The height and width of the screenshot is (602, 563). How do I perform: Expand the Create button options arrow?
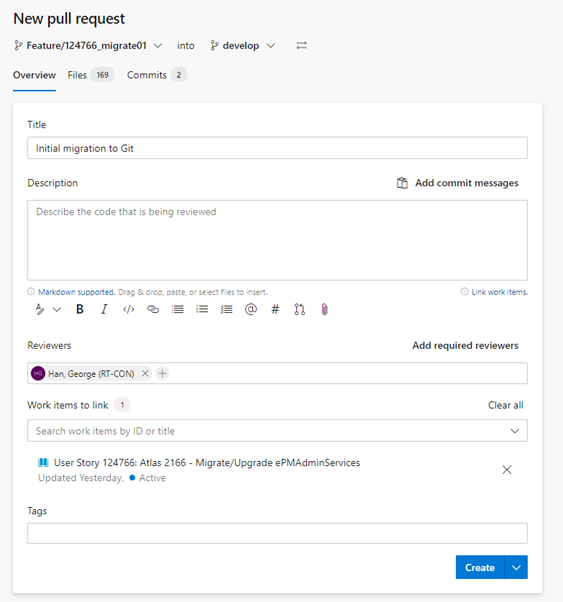tap(516, 567)
